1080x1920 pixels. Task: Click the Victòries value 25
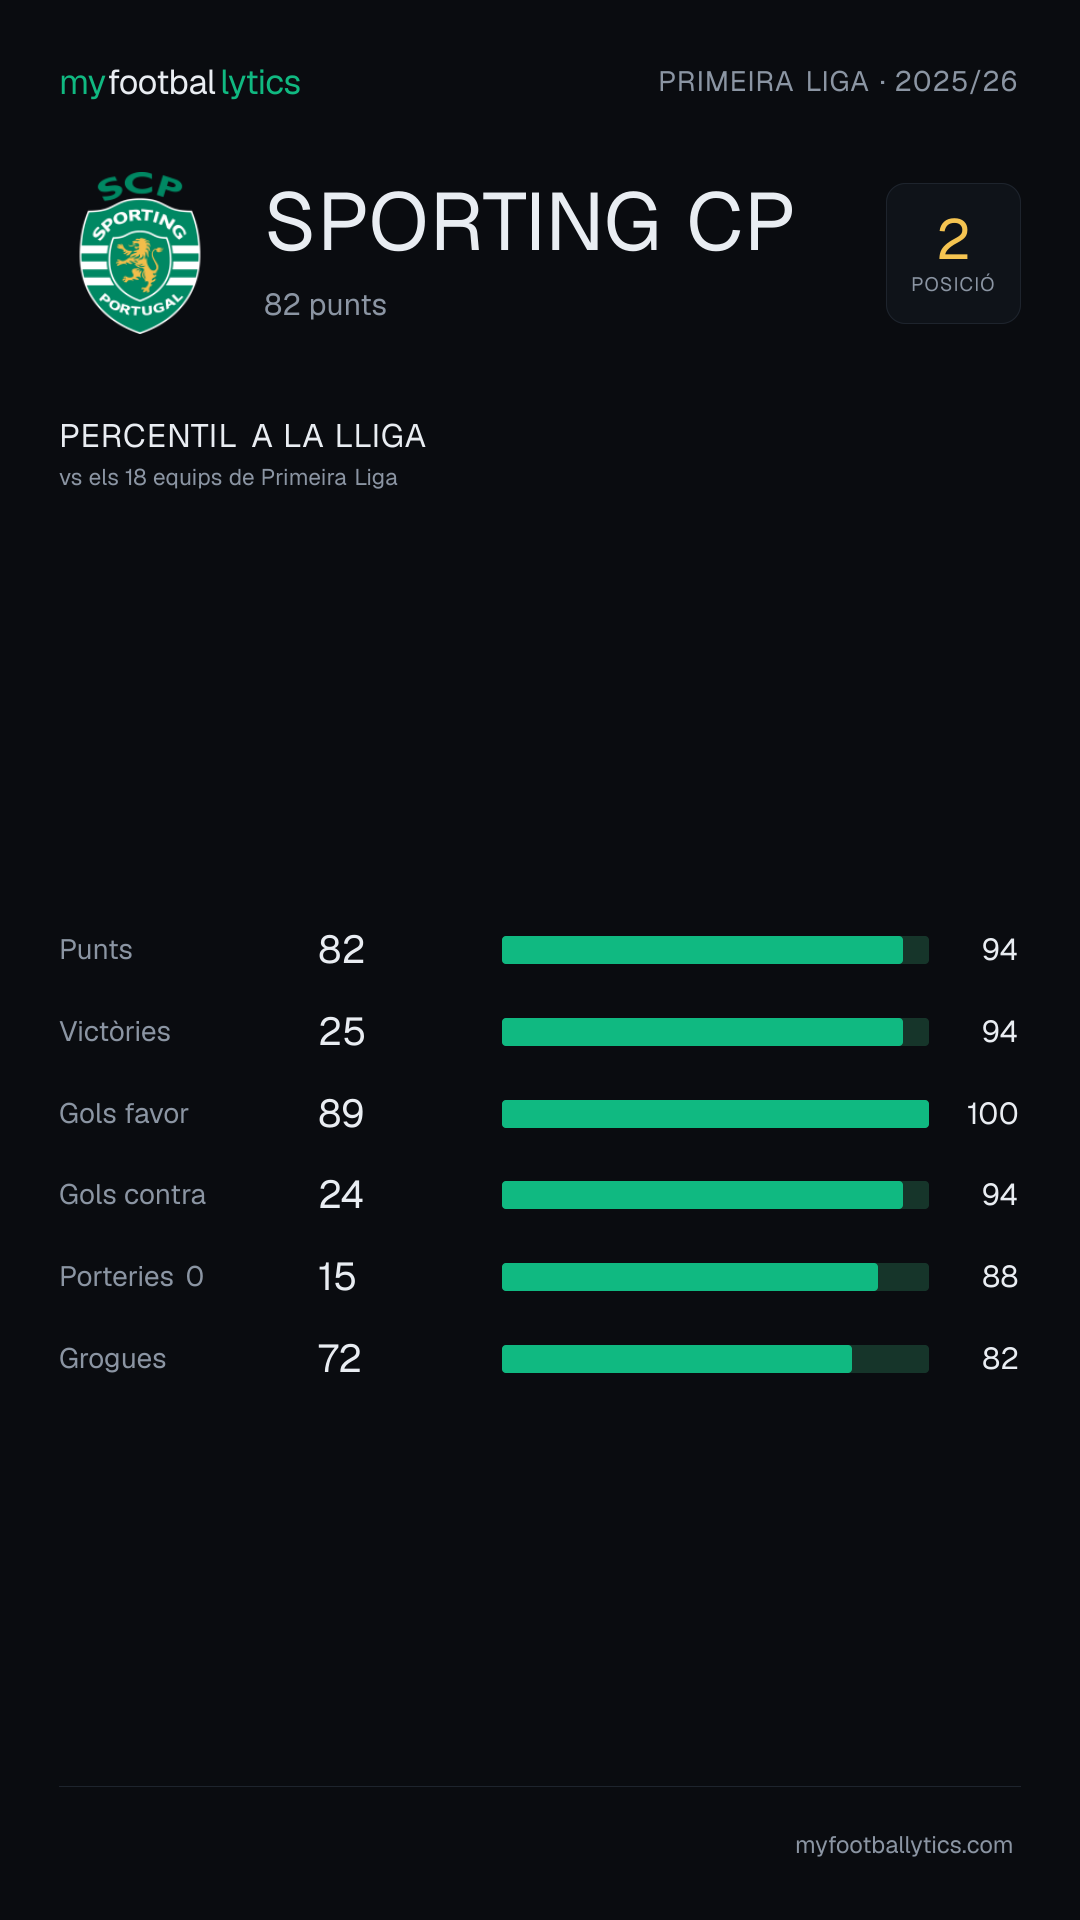coord(342,1032)
